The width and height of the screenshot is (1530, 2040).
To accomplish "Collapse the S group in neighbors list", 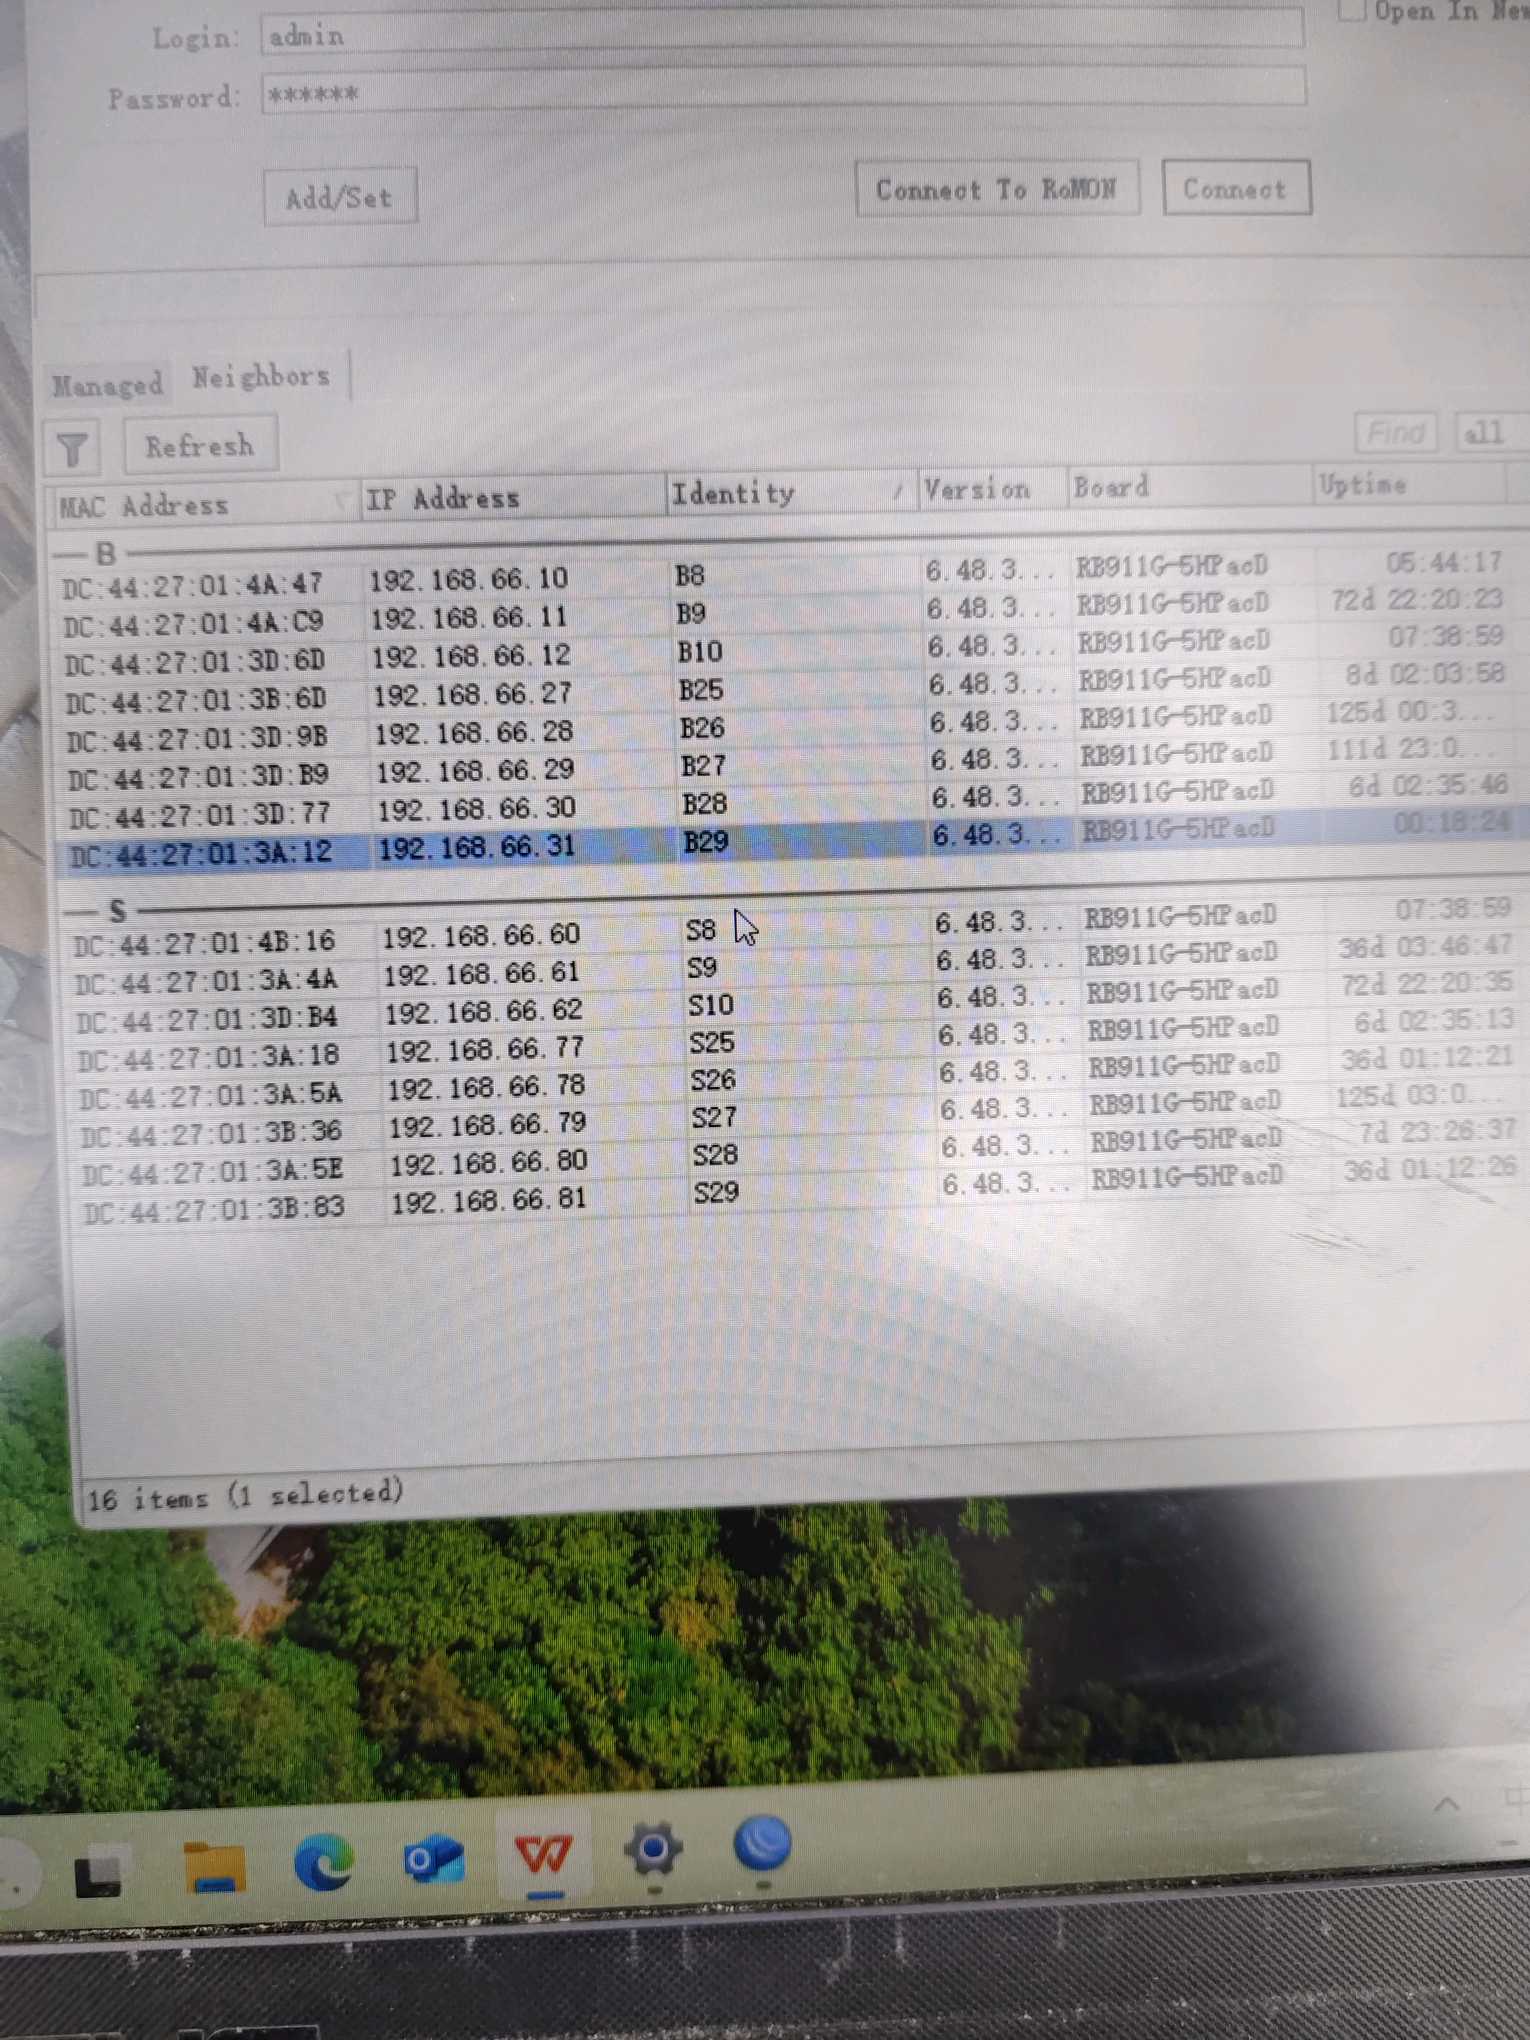I will coord(84,911).
